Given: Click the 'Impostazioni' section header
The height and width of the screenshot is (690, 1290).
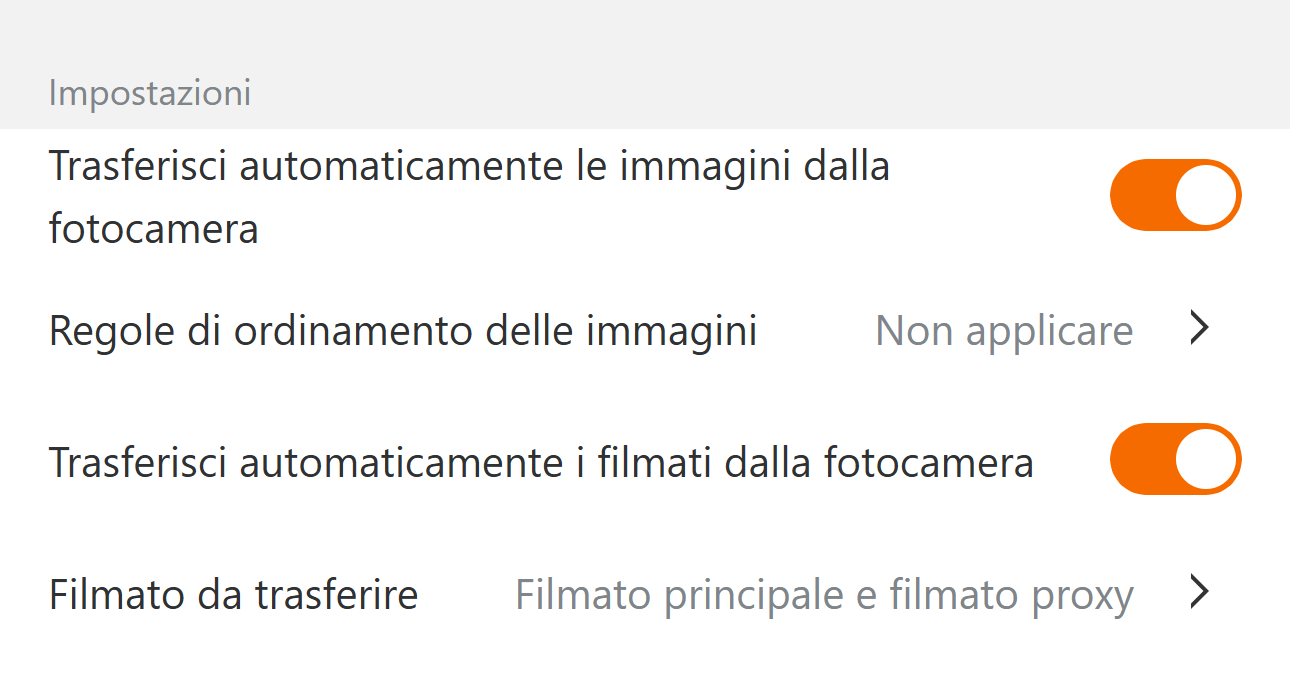Looking at the screenshot, I should pyautogui.click(x=149, y=93).
